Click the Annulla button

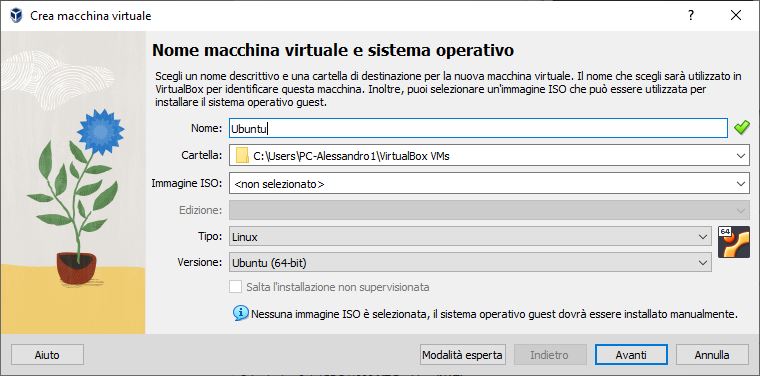click(x=712, y=355)
